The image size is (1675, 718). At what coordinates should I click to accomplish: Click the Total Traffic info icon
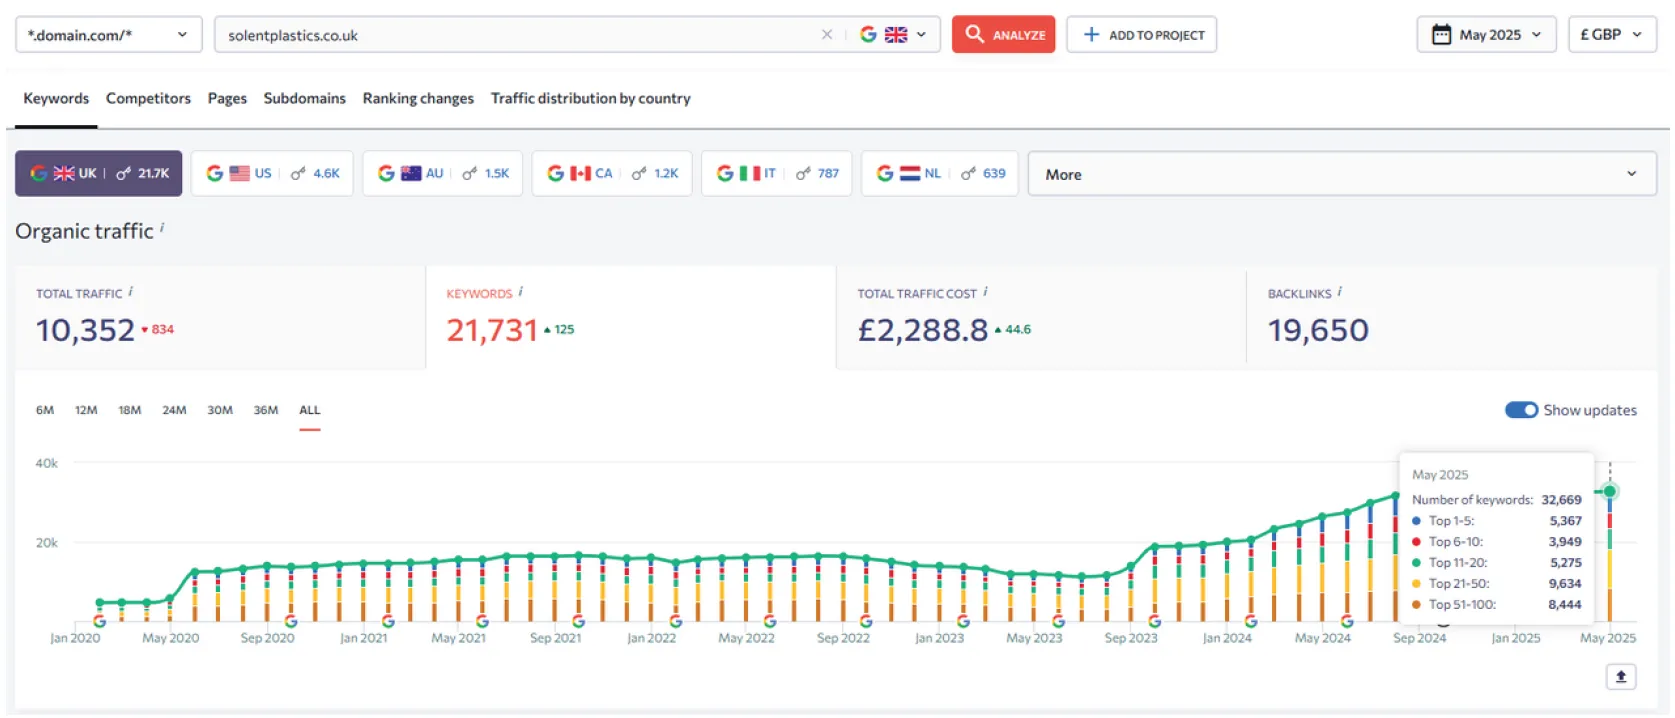tap(131, 292)
